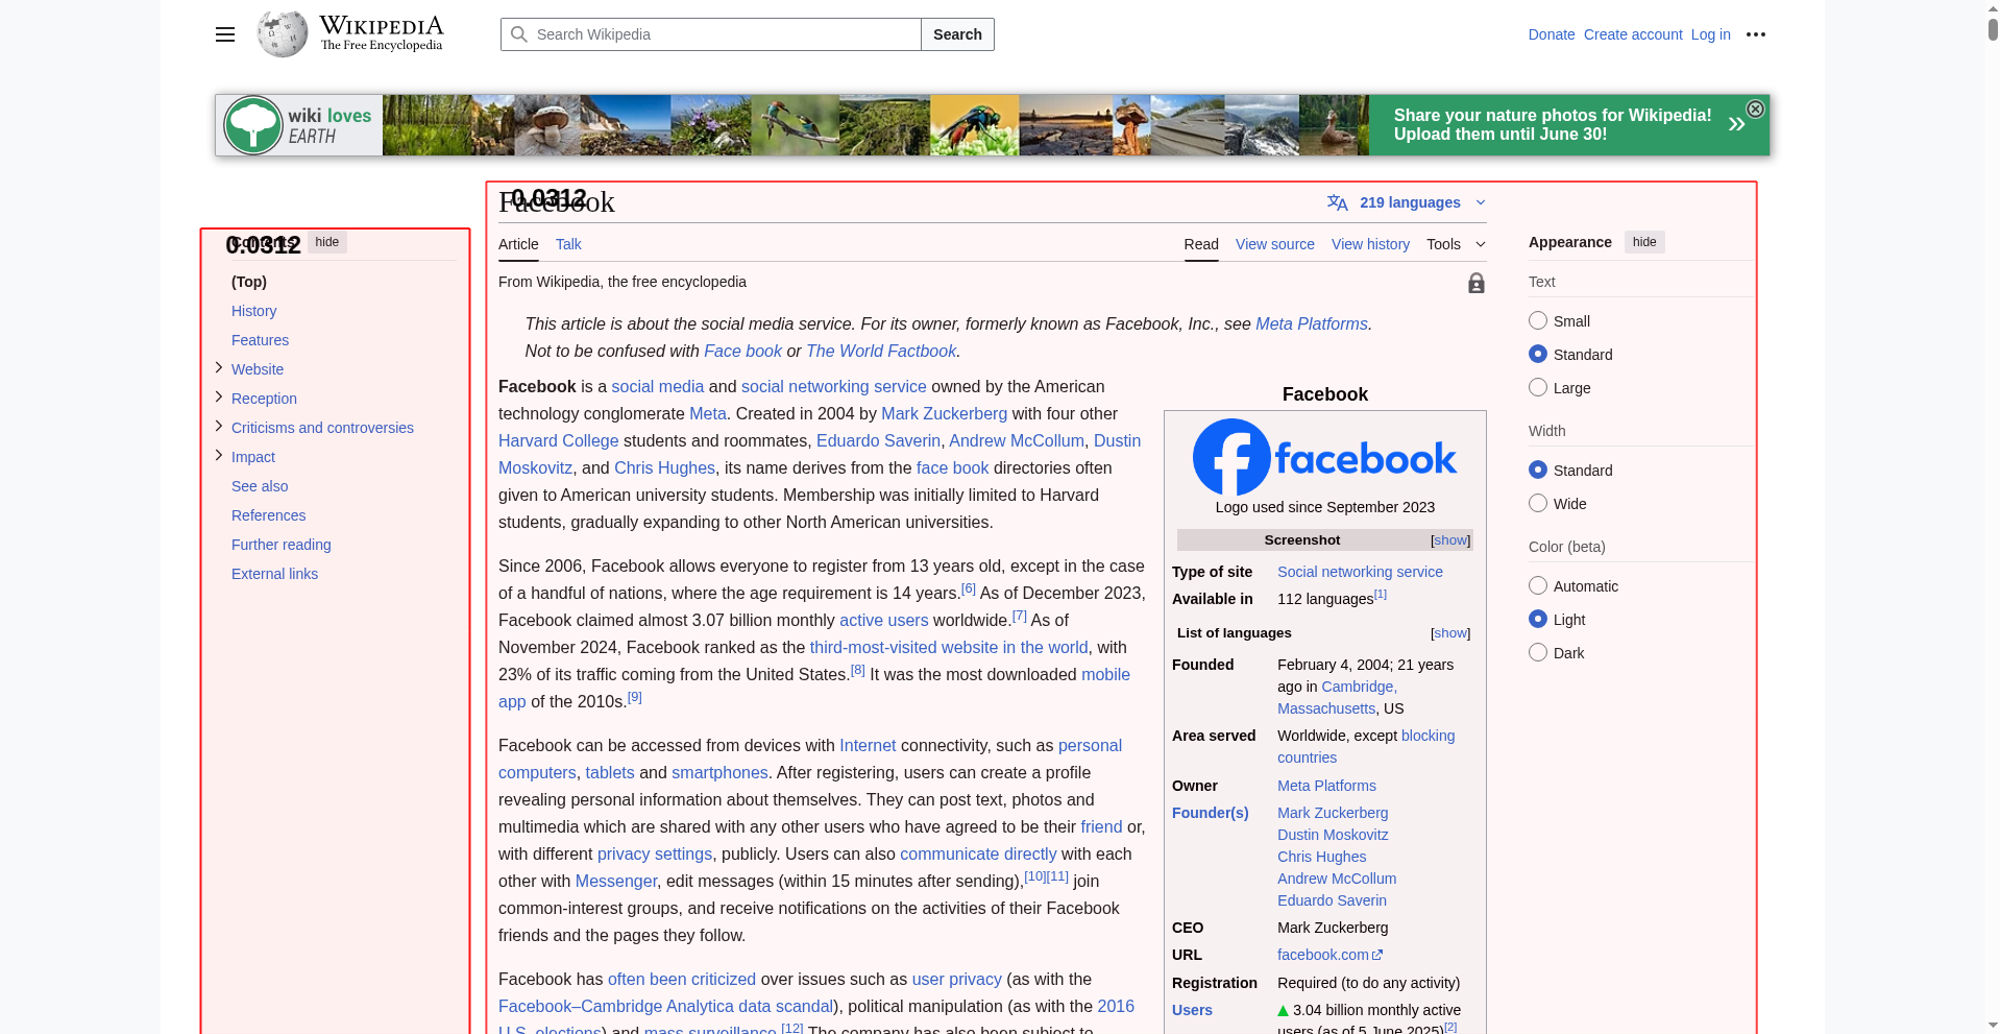2000x1034 pixels.
Task: Expand Criticisms and controversies section
Action: (x=219, y=426)
